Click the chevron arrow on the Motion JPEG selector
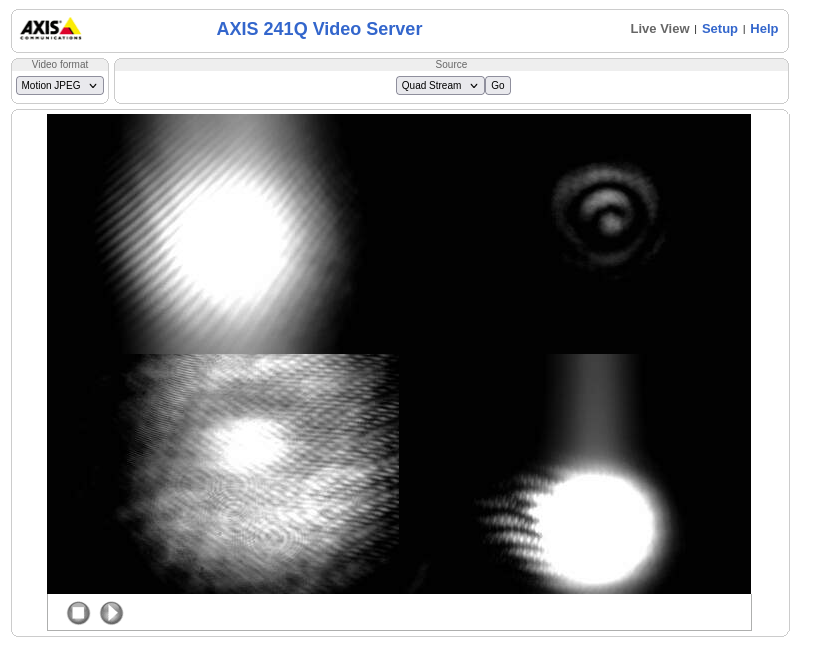The image size is (813, 648). 93,86
